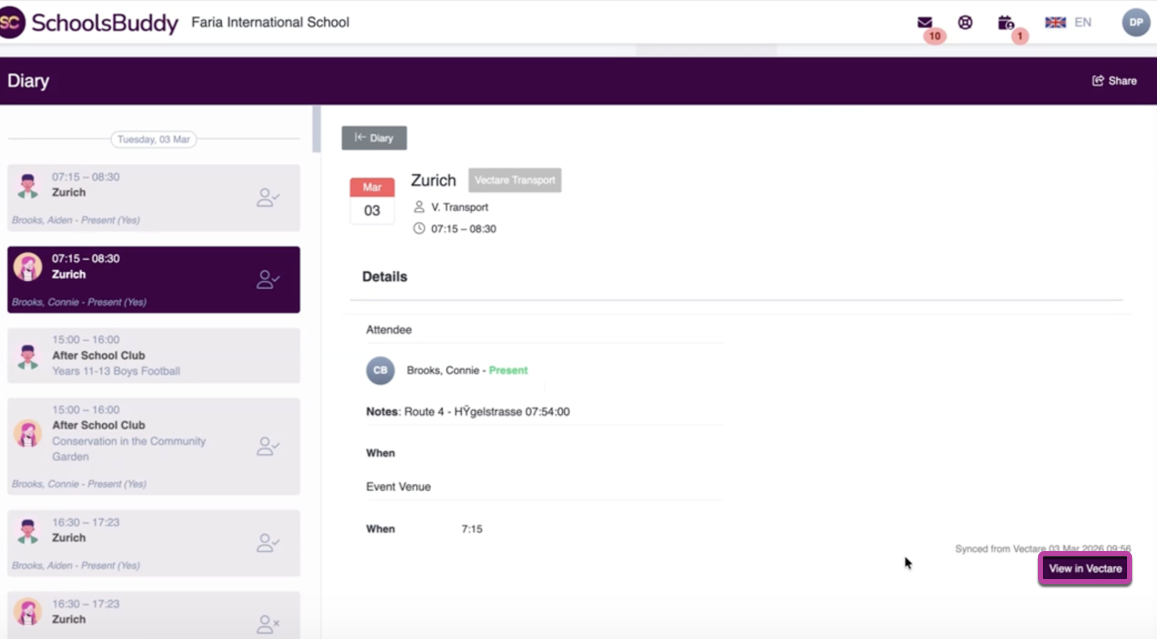Toggle attendance on Connie's selected Zurich entry
The image size is (1157, 639).
[x=267, y=280]
